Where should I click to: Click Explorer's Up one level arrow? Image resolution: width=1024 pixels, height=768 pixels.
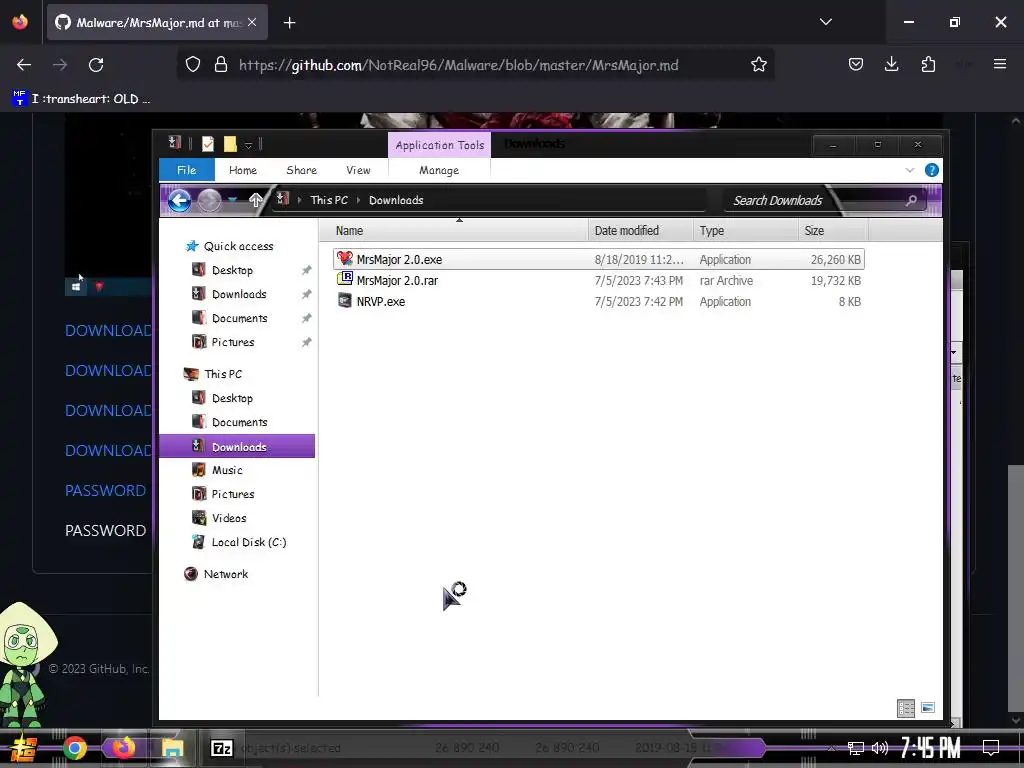coord(255,200)
